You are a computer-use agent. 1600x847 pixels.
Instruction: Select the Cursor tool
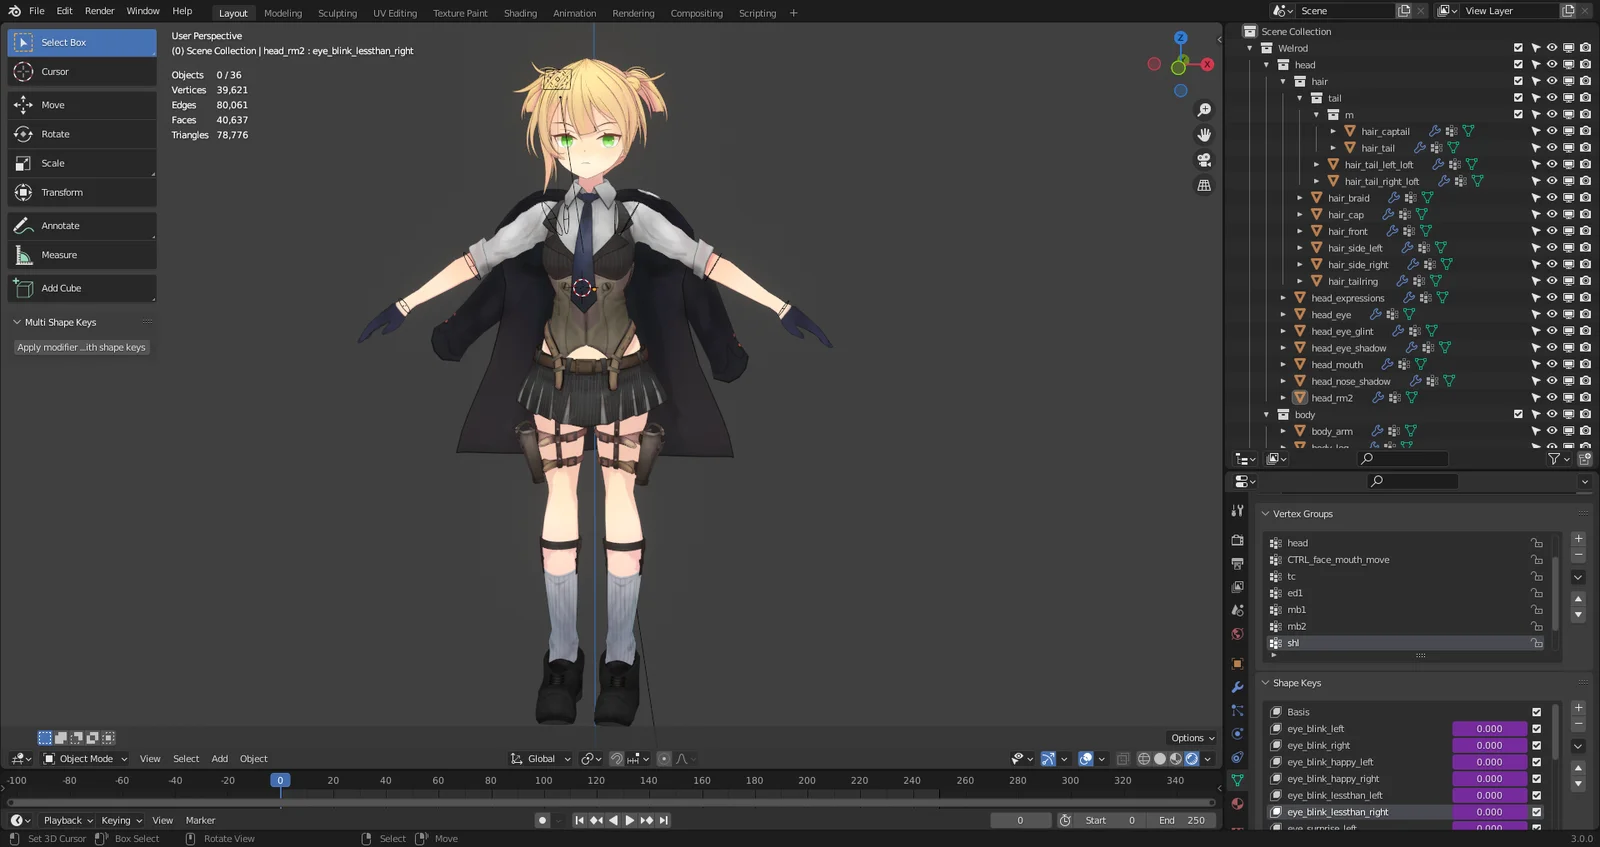(82, 72)
